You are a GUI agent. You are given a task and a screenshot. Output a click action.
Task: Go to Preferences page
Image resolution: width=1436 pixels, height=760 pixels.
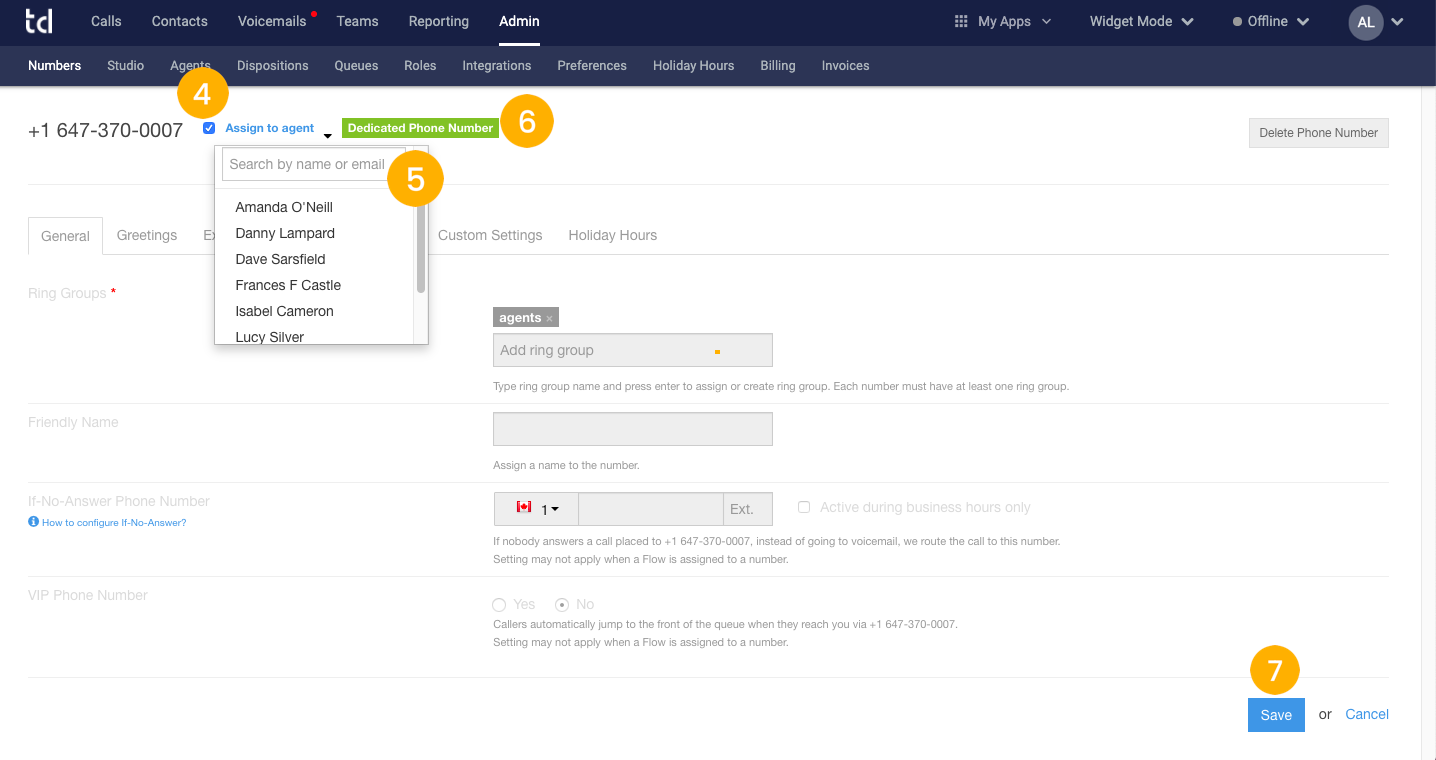pyautogui.click(x=592, y=65)
